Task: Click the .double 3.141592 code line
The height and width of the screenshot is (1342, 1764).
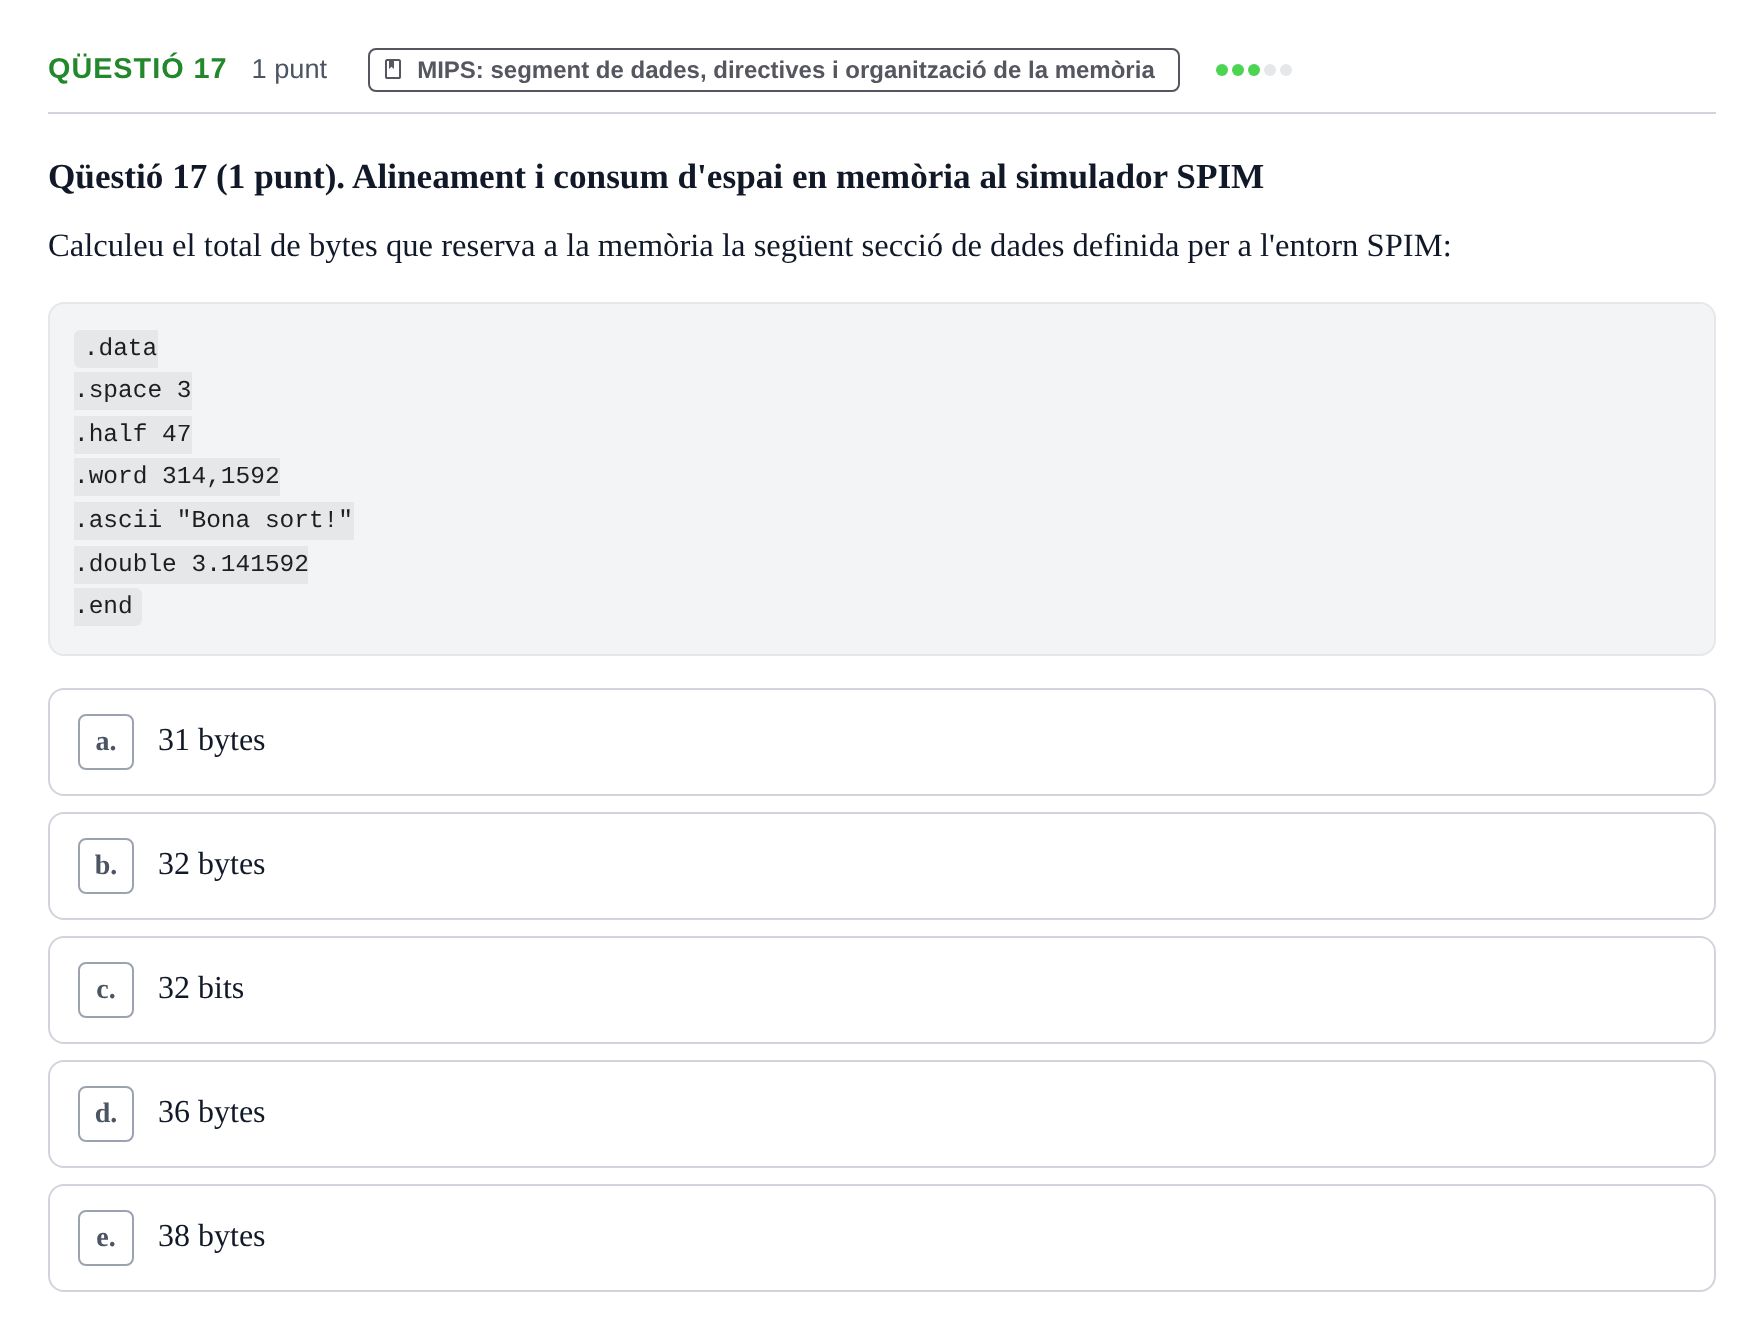Action: tap(191, 564)
